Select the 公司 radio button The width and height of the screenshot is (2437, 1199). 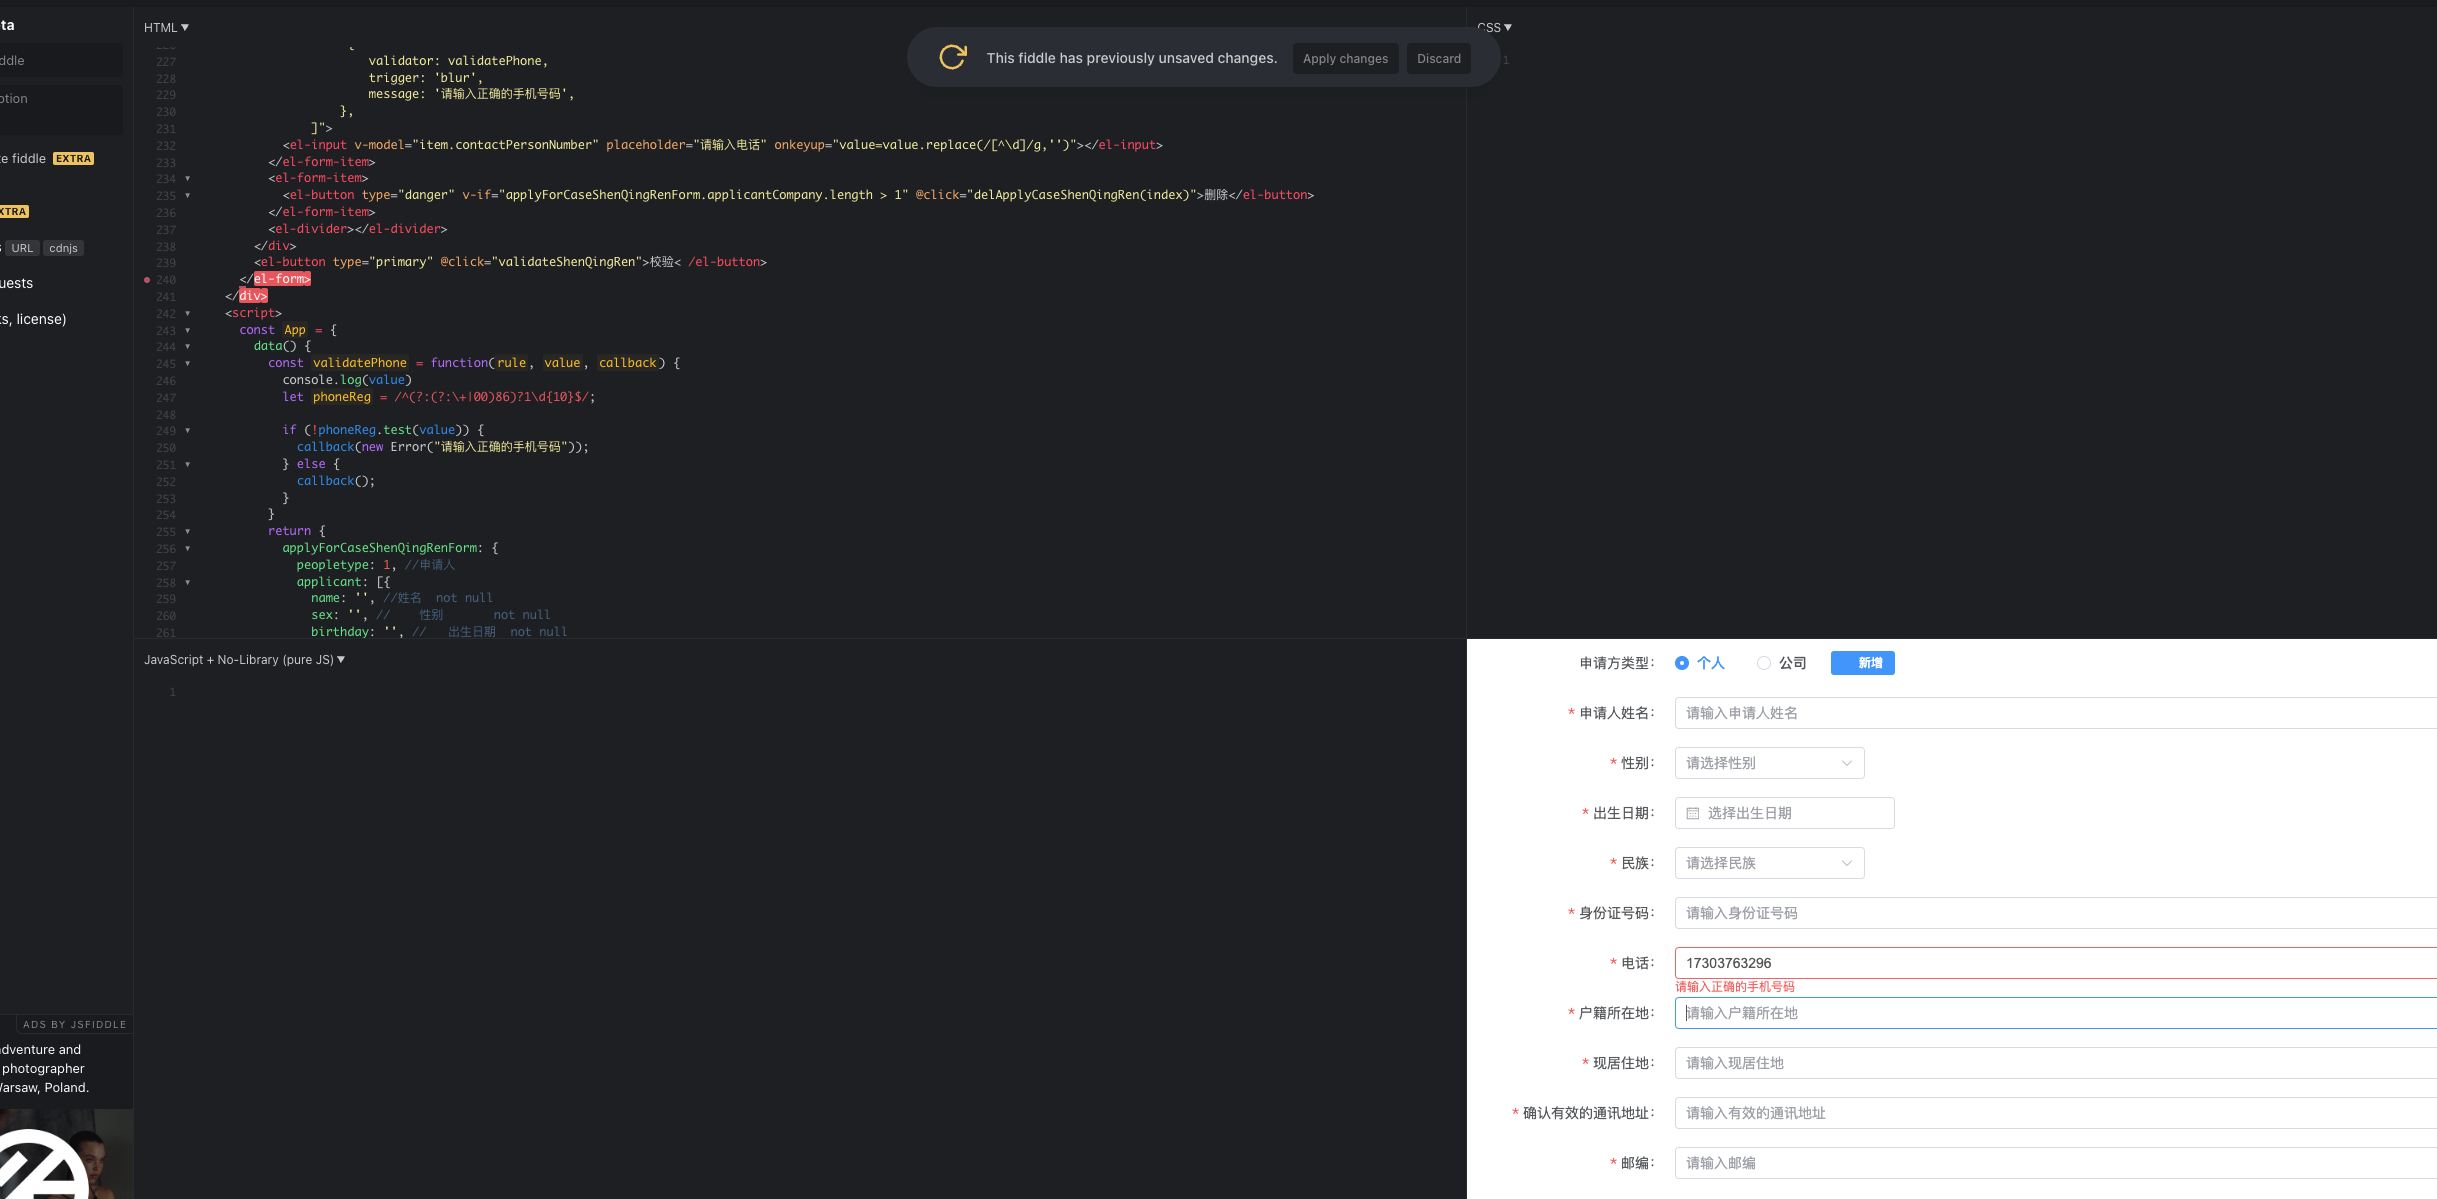(1765, 662)
